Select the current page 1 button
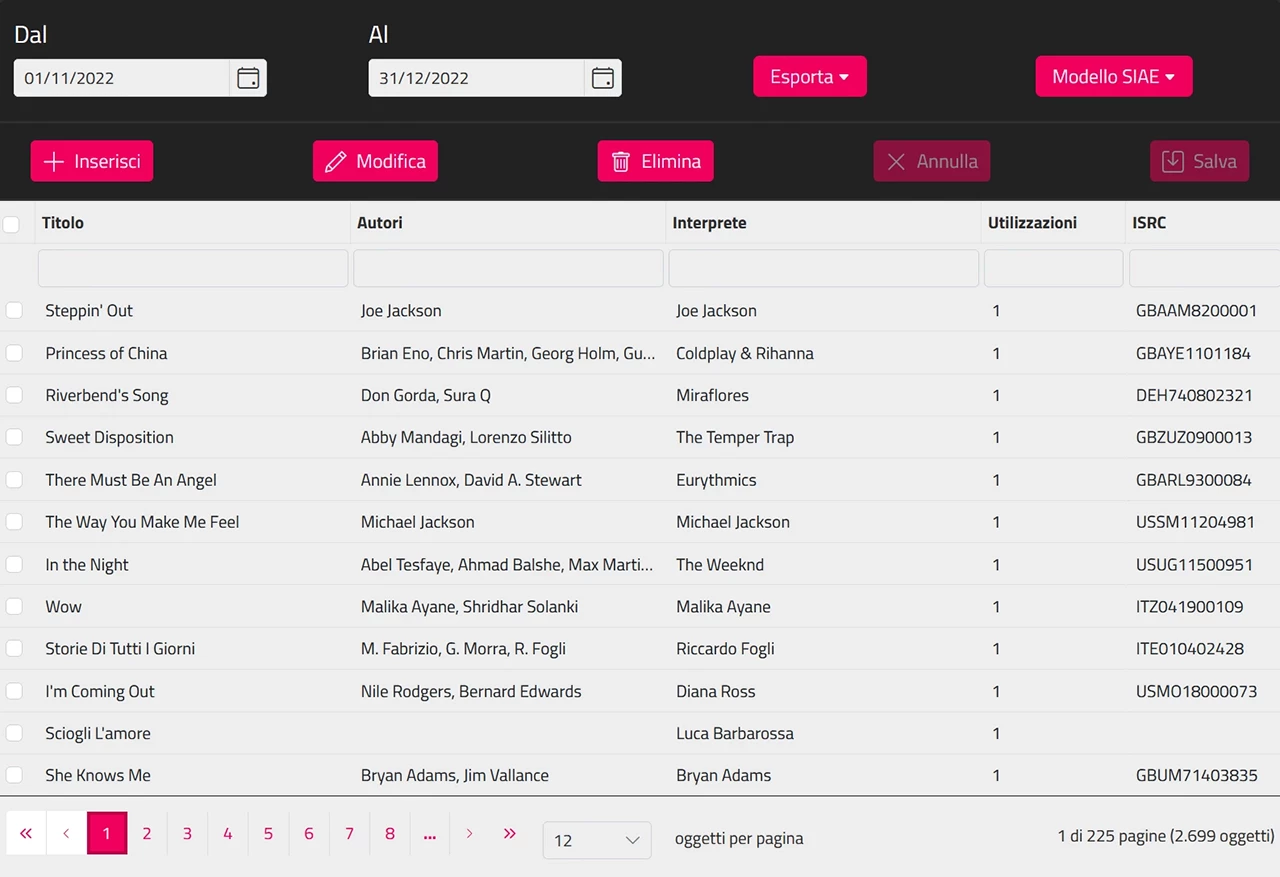The width and height of the screenshot is (1280, 877). [107, 833]
